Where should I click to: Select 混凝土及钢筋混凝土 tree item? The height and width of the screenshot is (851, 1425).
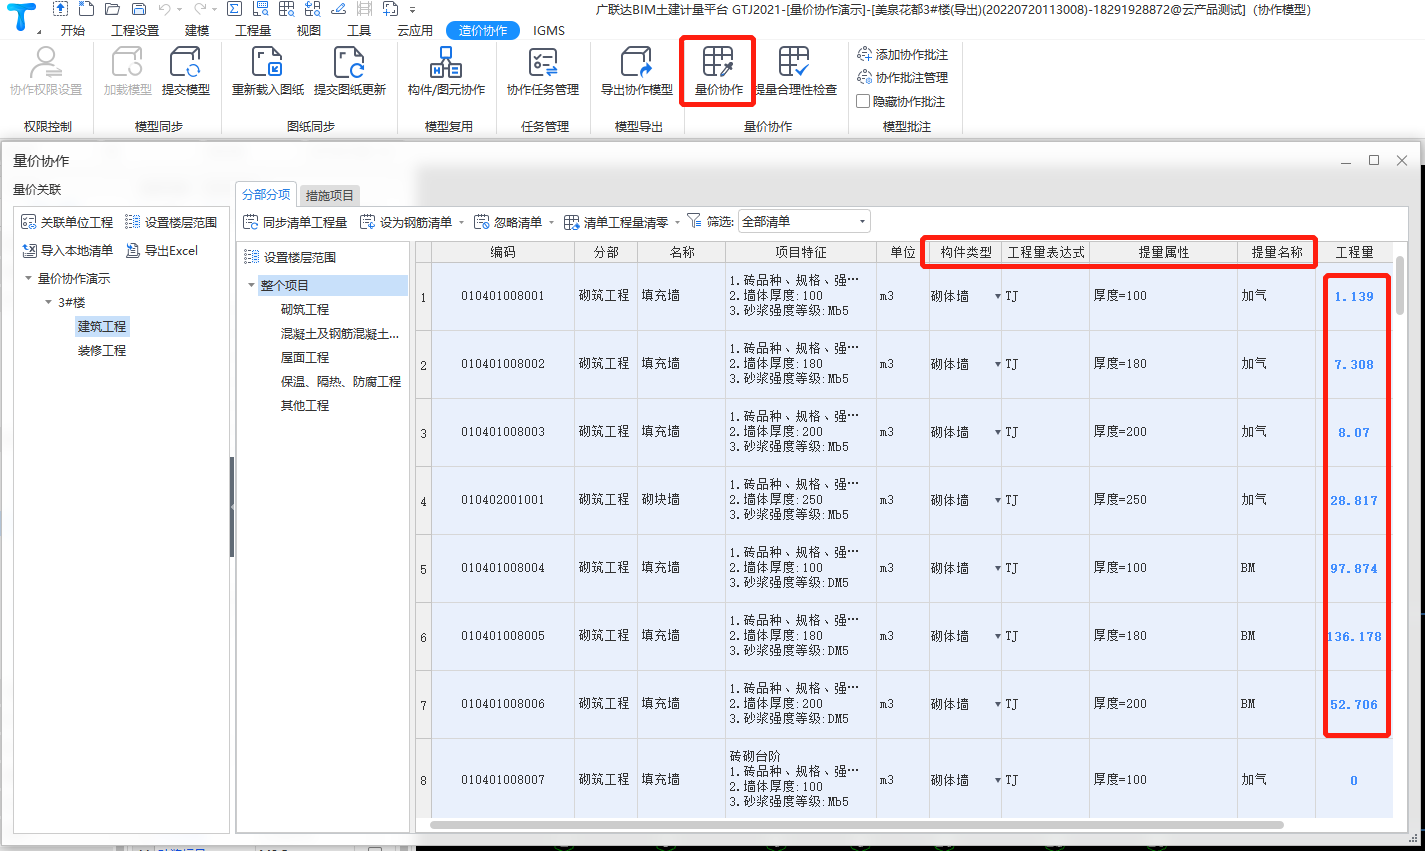[340, 333]
